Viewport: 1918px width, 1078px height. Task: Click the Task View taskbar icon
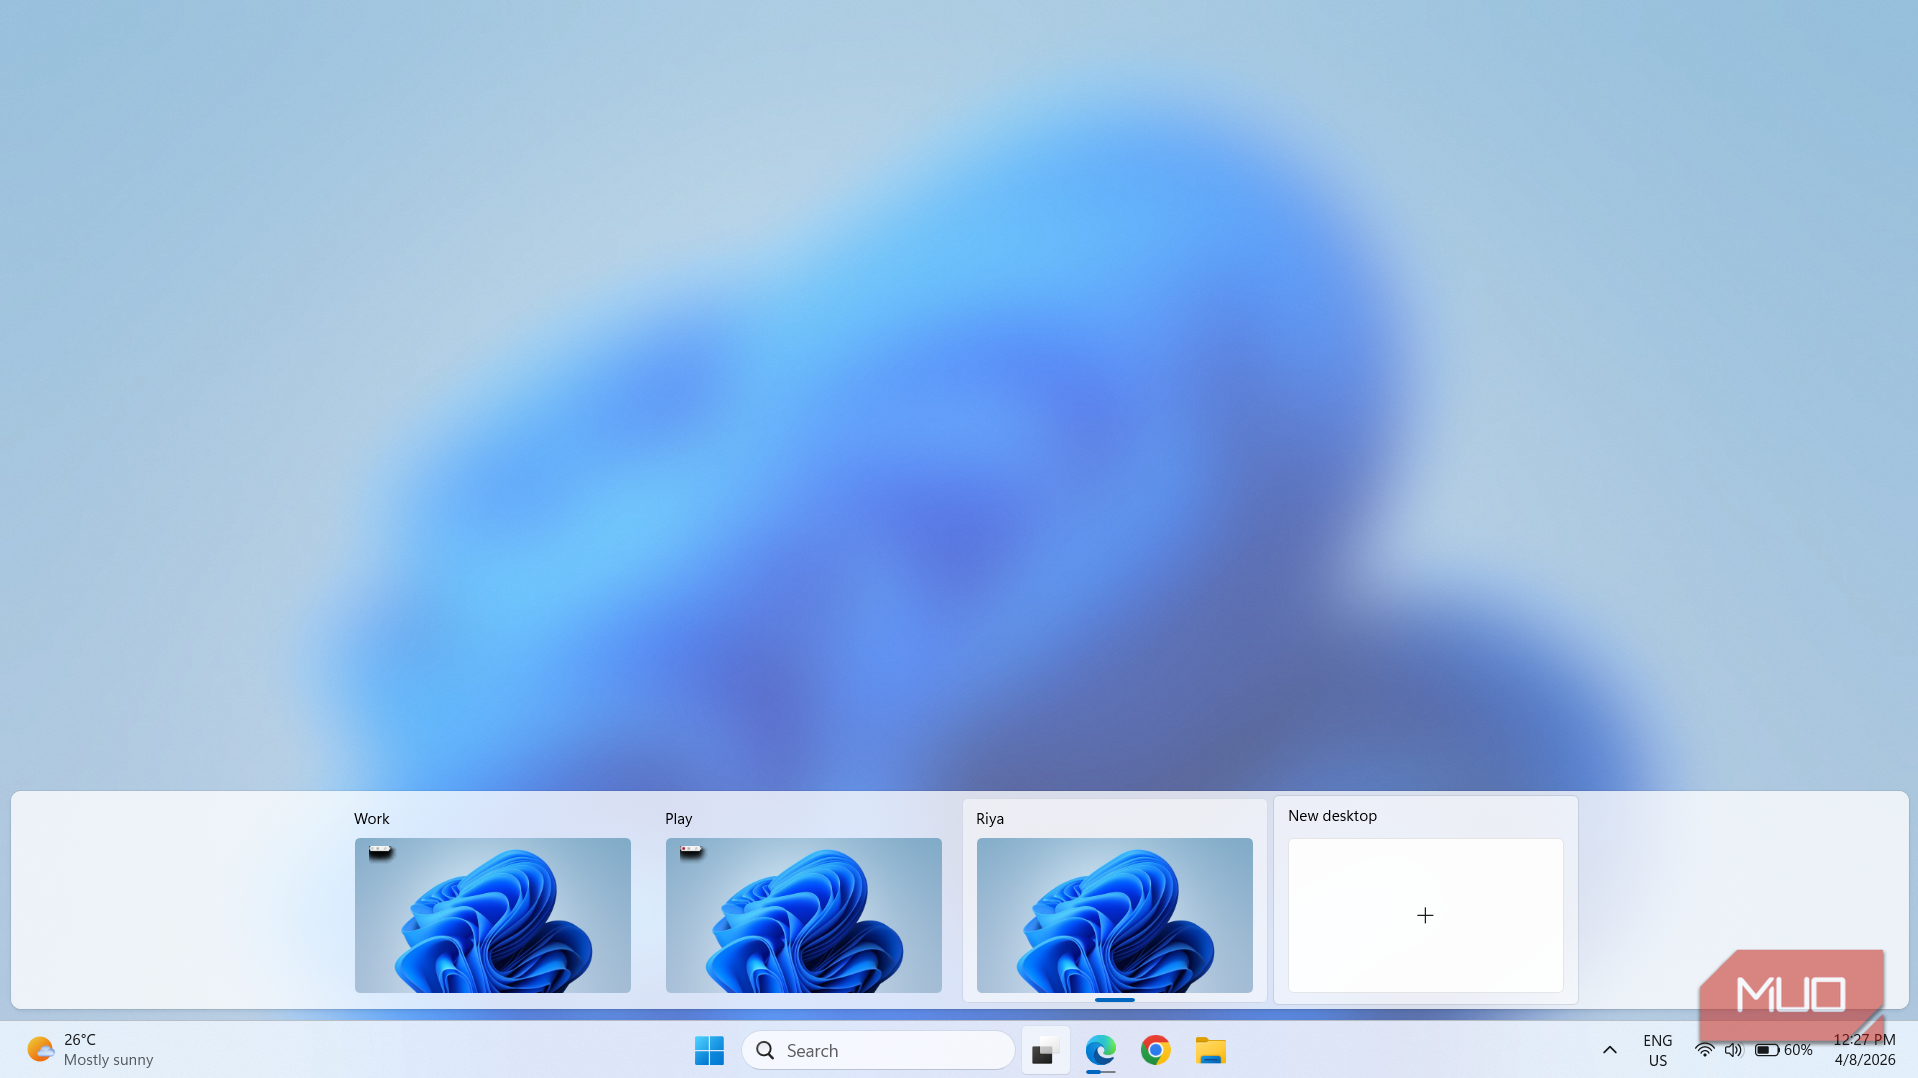click(1045, 1051)
